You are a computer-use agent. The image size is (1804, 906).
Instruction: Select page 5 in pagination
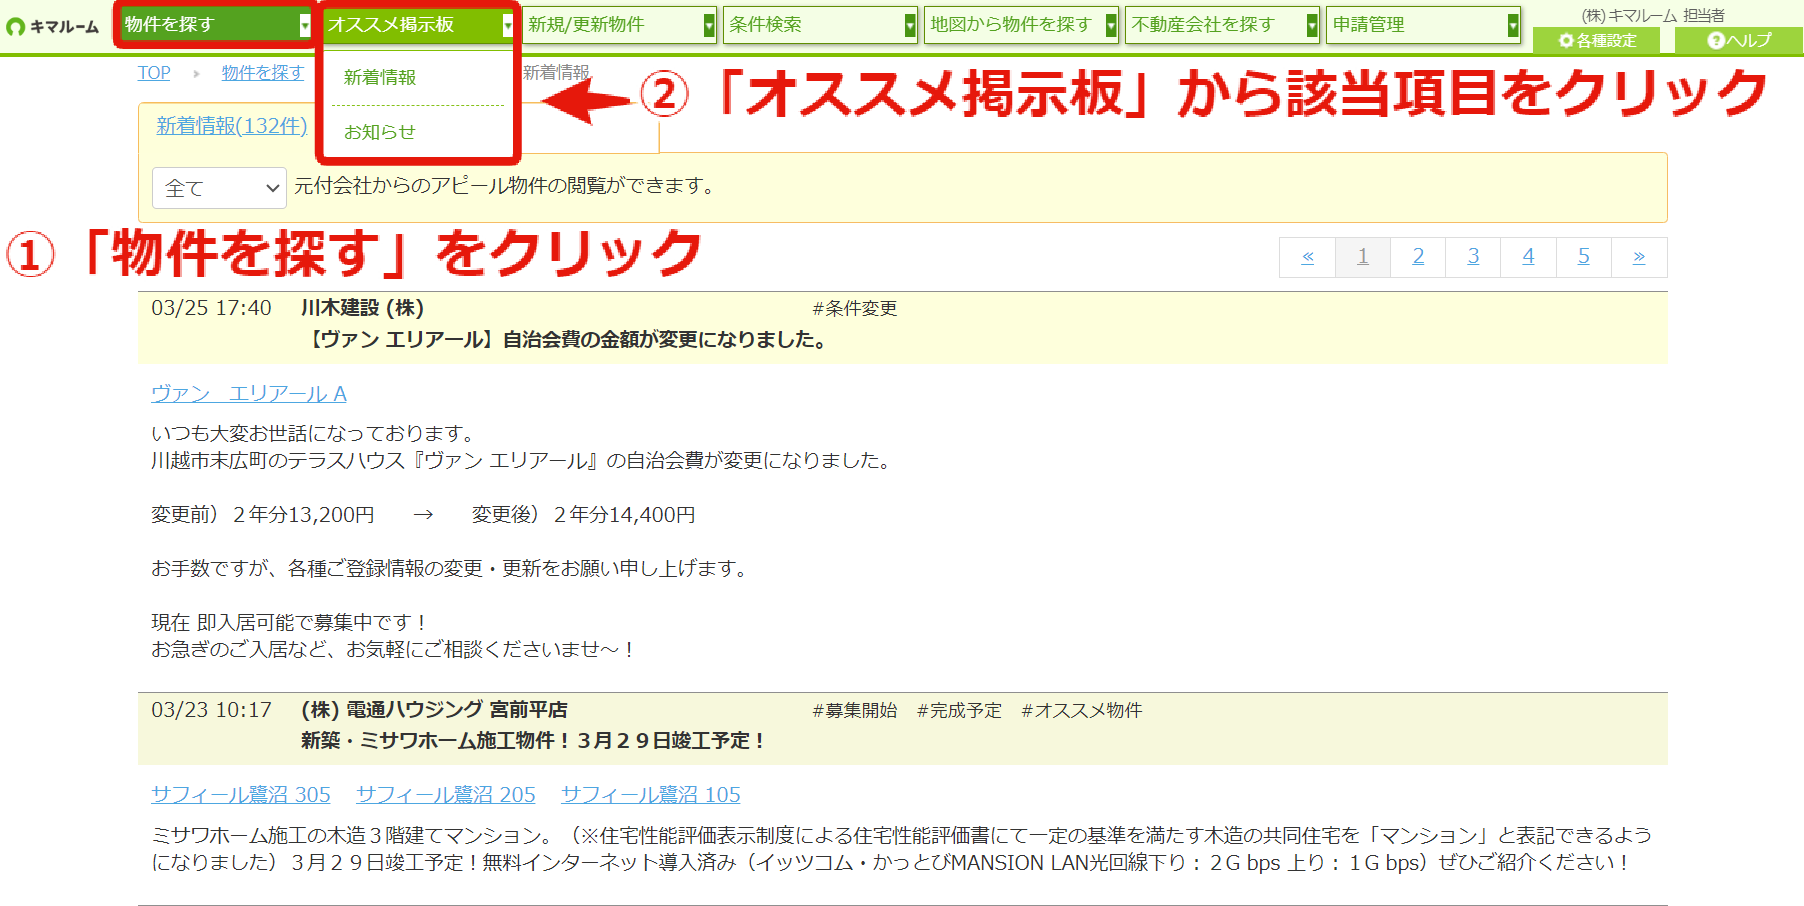tap(1584, 257)
